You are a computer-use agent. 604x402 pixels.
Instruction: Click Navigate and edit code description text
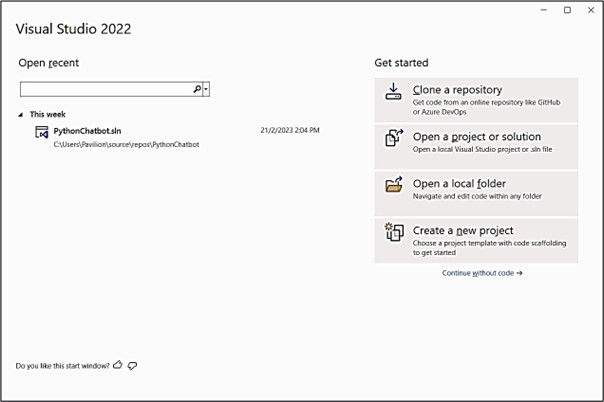click(477, 196)
